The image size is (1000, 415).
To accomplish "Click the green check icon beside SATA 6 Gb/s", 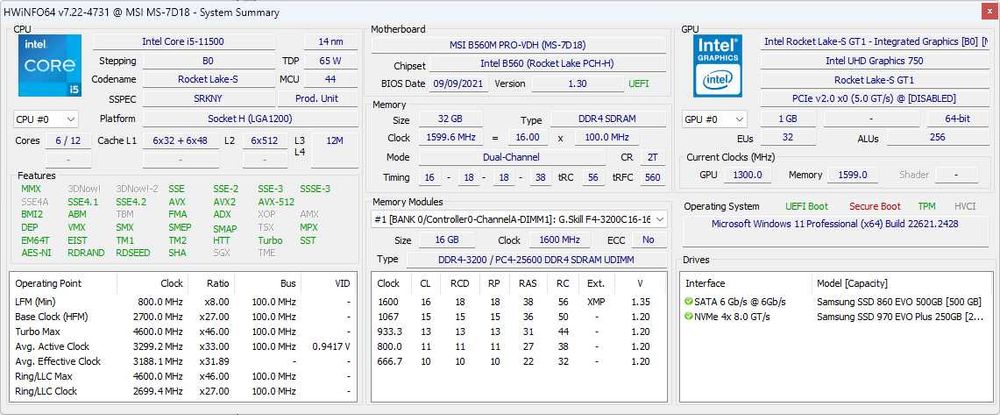I will pyautogui.click(x=688, y=302).
